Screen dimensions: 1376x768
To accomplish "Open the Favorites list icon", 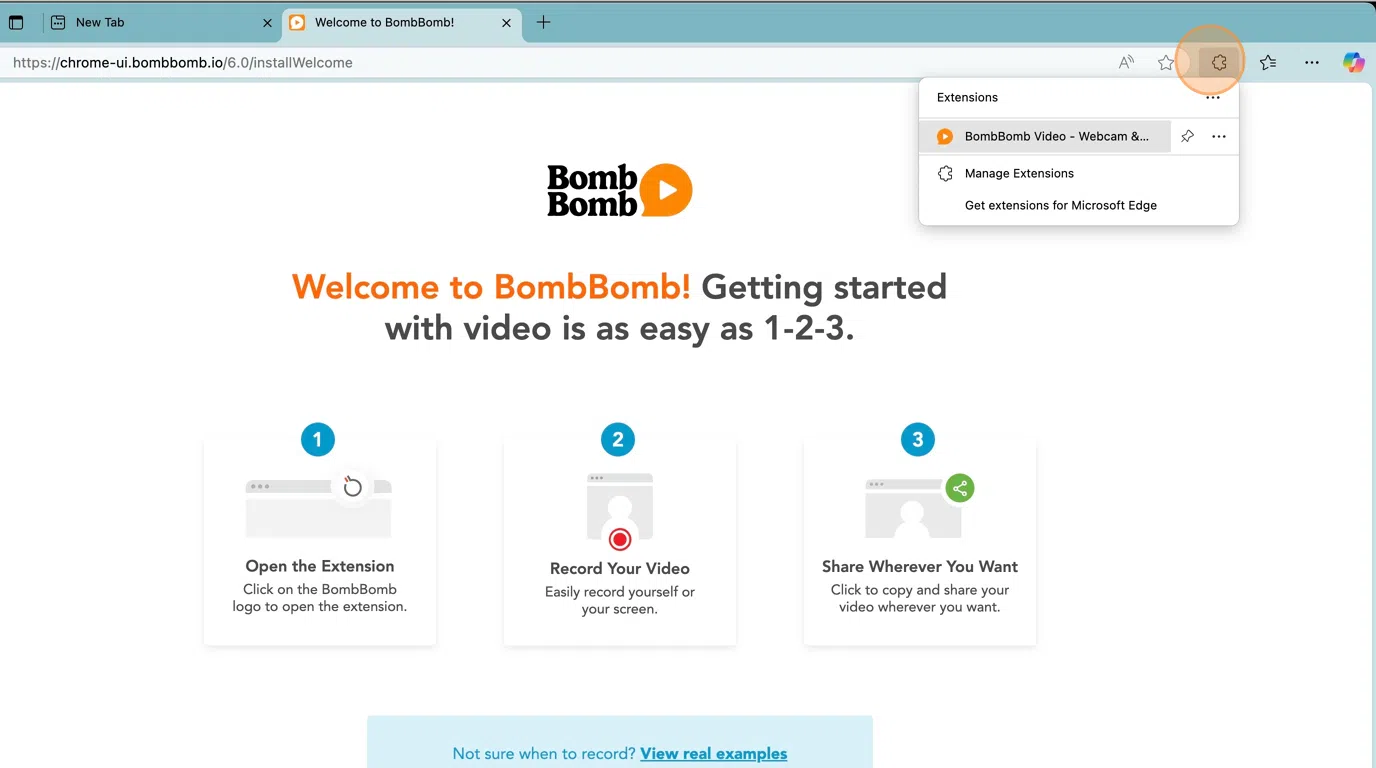I will click(1268, 62).
